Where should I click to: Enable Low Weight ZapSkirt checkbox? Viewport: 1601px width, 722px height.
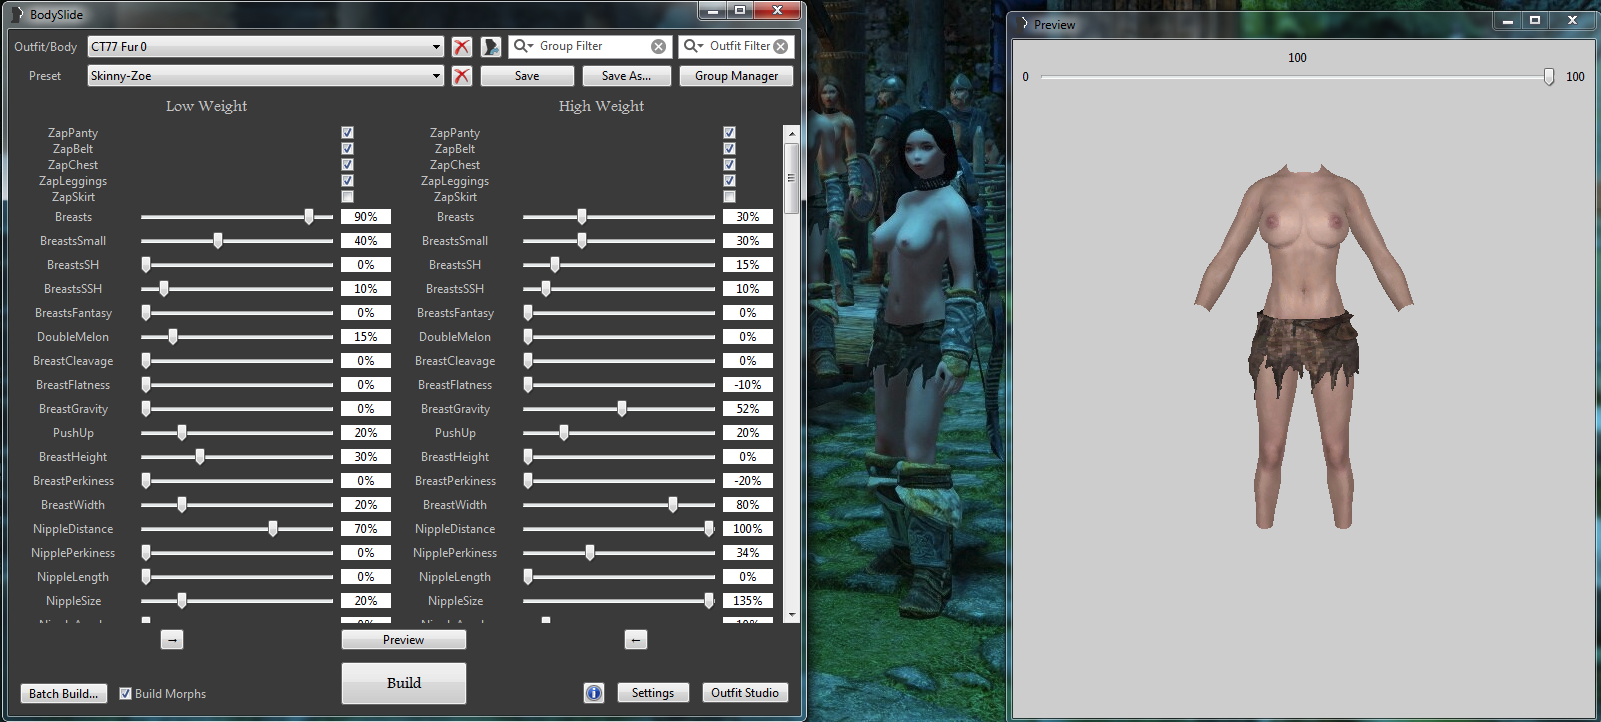pyautogui.click(x=347, y=197)
